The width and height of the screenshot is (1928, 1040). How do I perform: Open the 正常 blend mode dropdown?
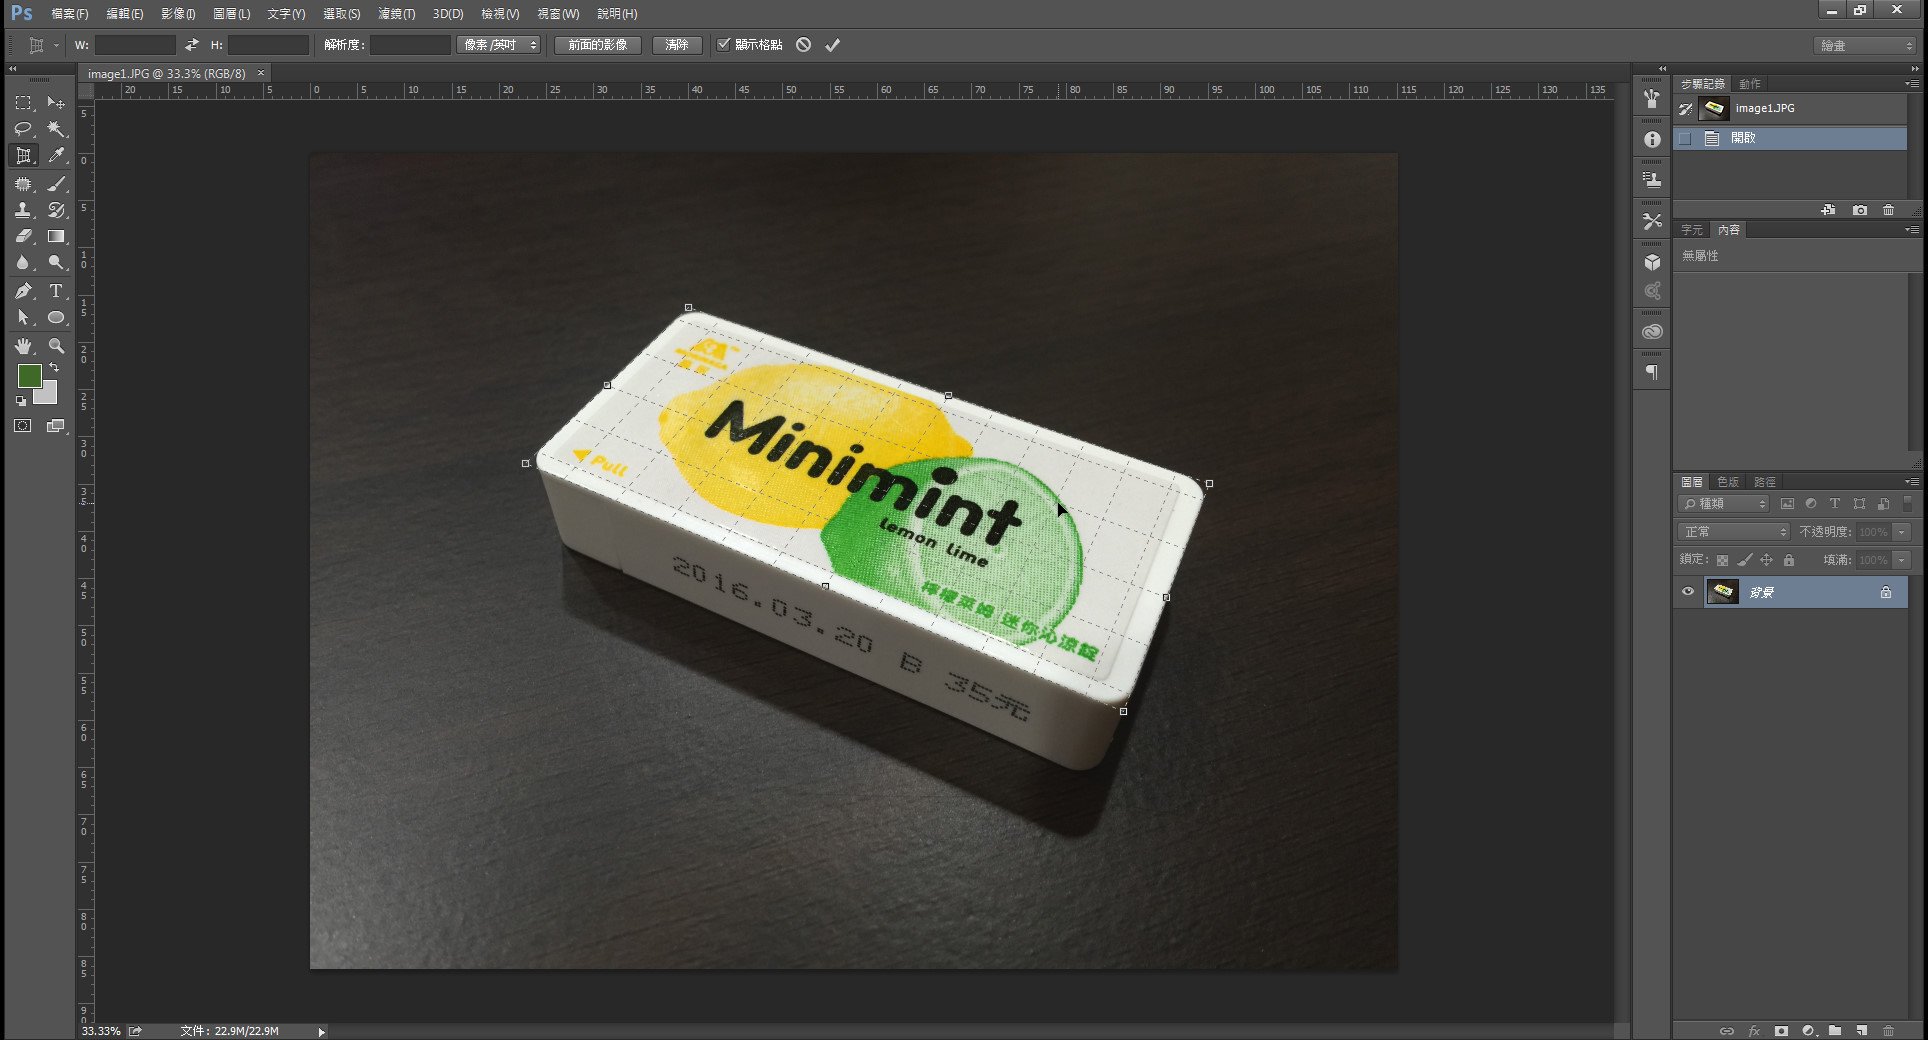(x=1733, y=532)
